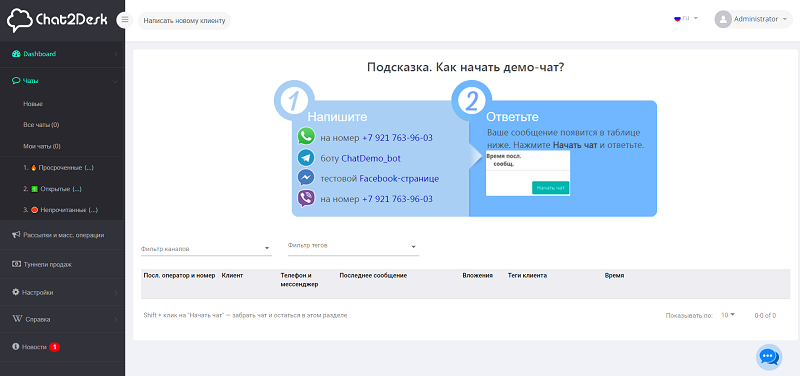Click Написать новому клиенту button
This screenshot has height=376, width=800.
pos(184,21)
